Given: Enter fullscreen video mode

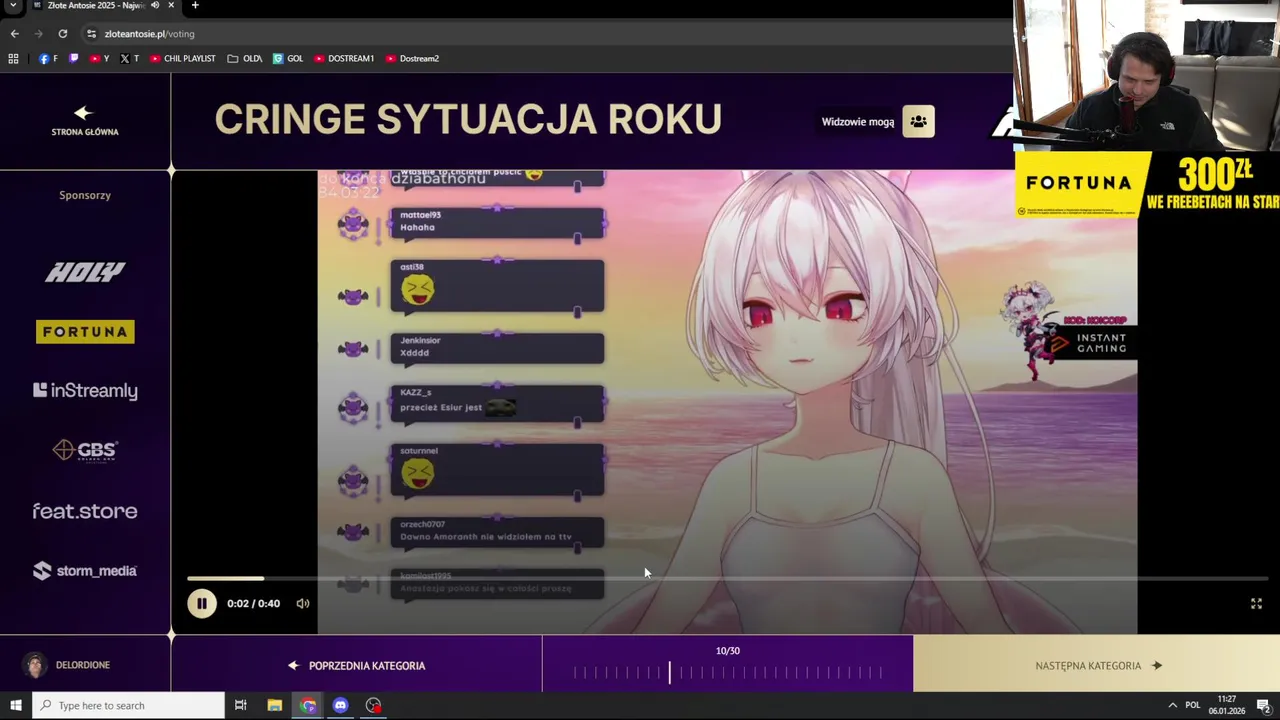Looking at the screenshot, I should pos(1256,603).
